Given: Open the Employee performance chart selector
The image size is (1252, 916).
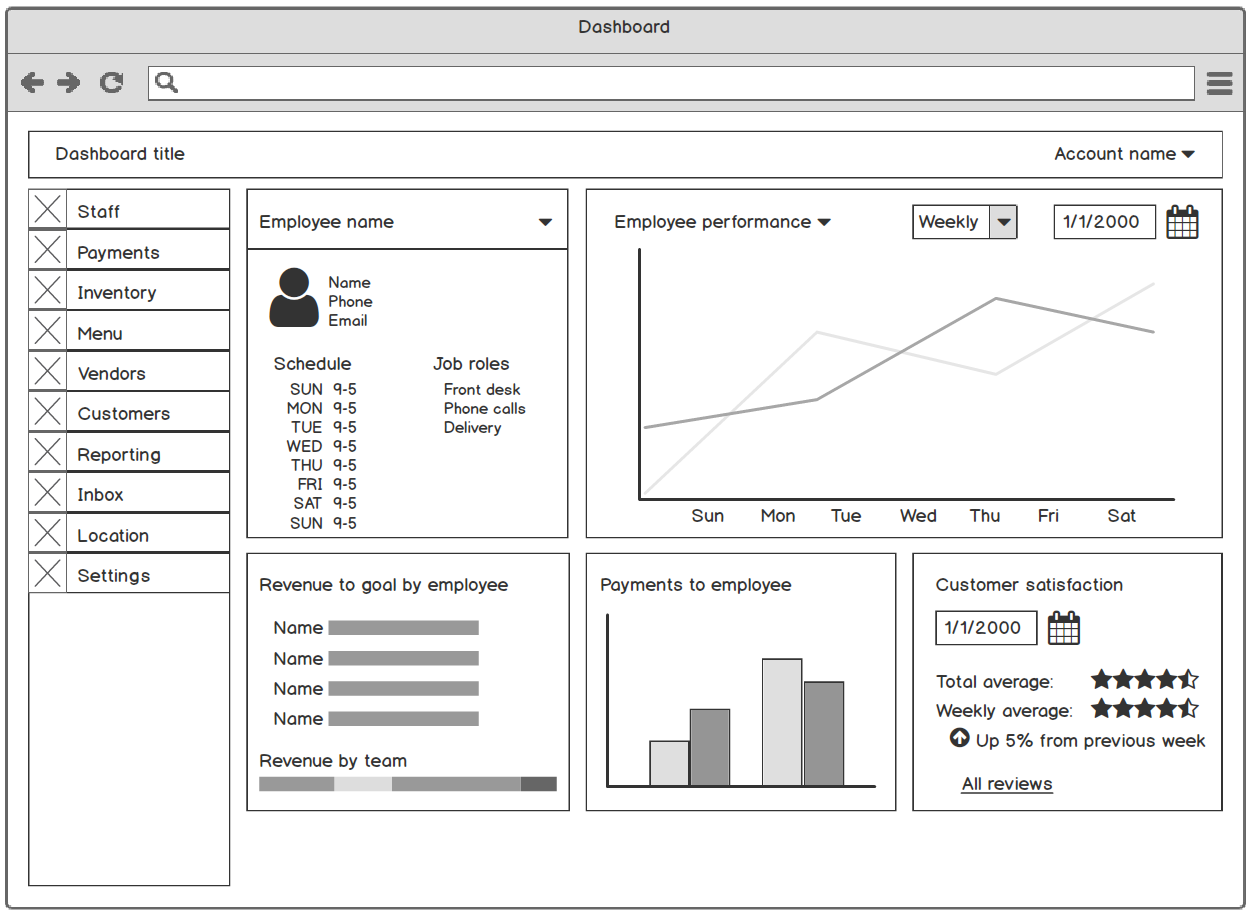Looking at the screenshot, I should tap(722, 222).
